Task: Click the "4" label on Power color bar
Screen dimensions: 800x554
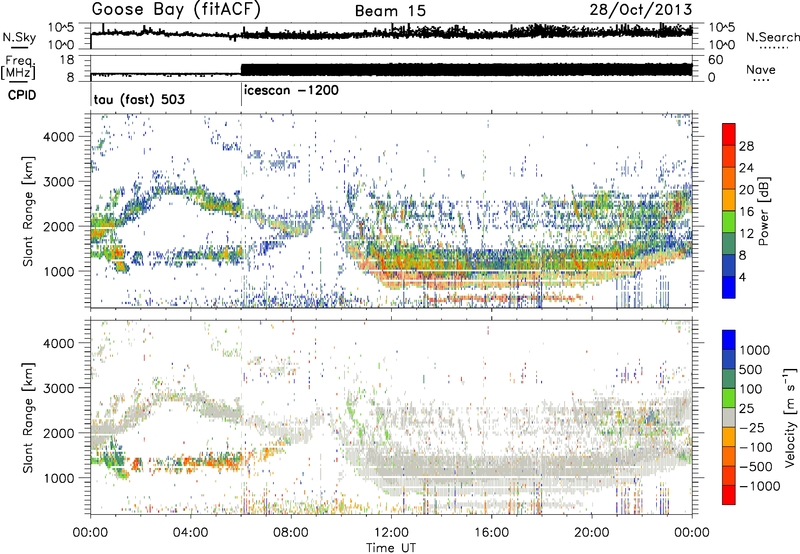Action: click(x=742, y=277)
